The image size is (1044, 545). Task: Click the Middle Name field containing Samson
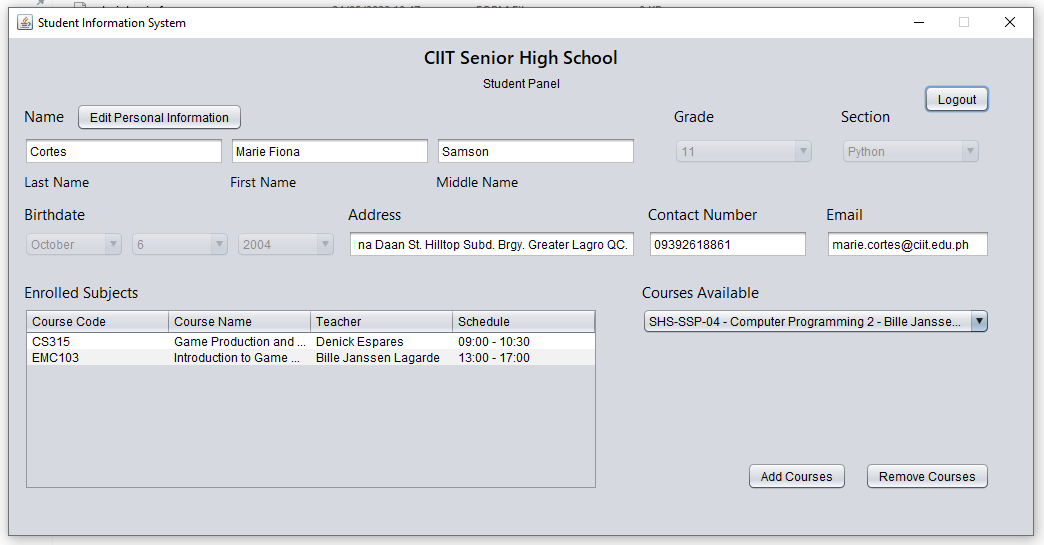[535, 152]
